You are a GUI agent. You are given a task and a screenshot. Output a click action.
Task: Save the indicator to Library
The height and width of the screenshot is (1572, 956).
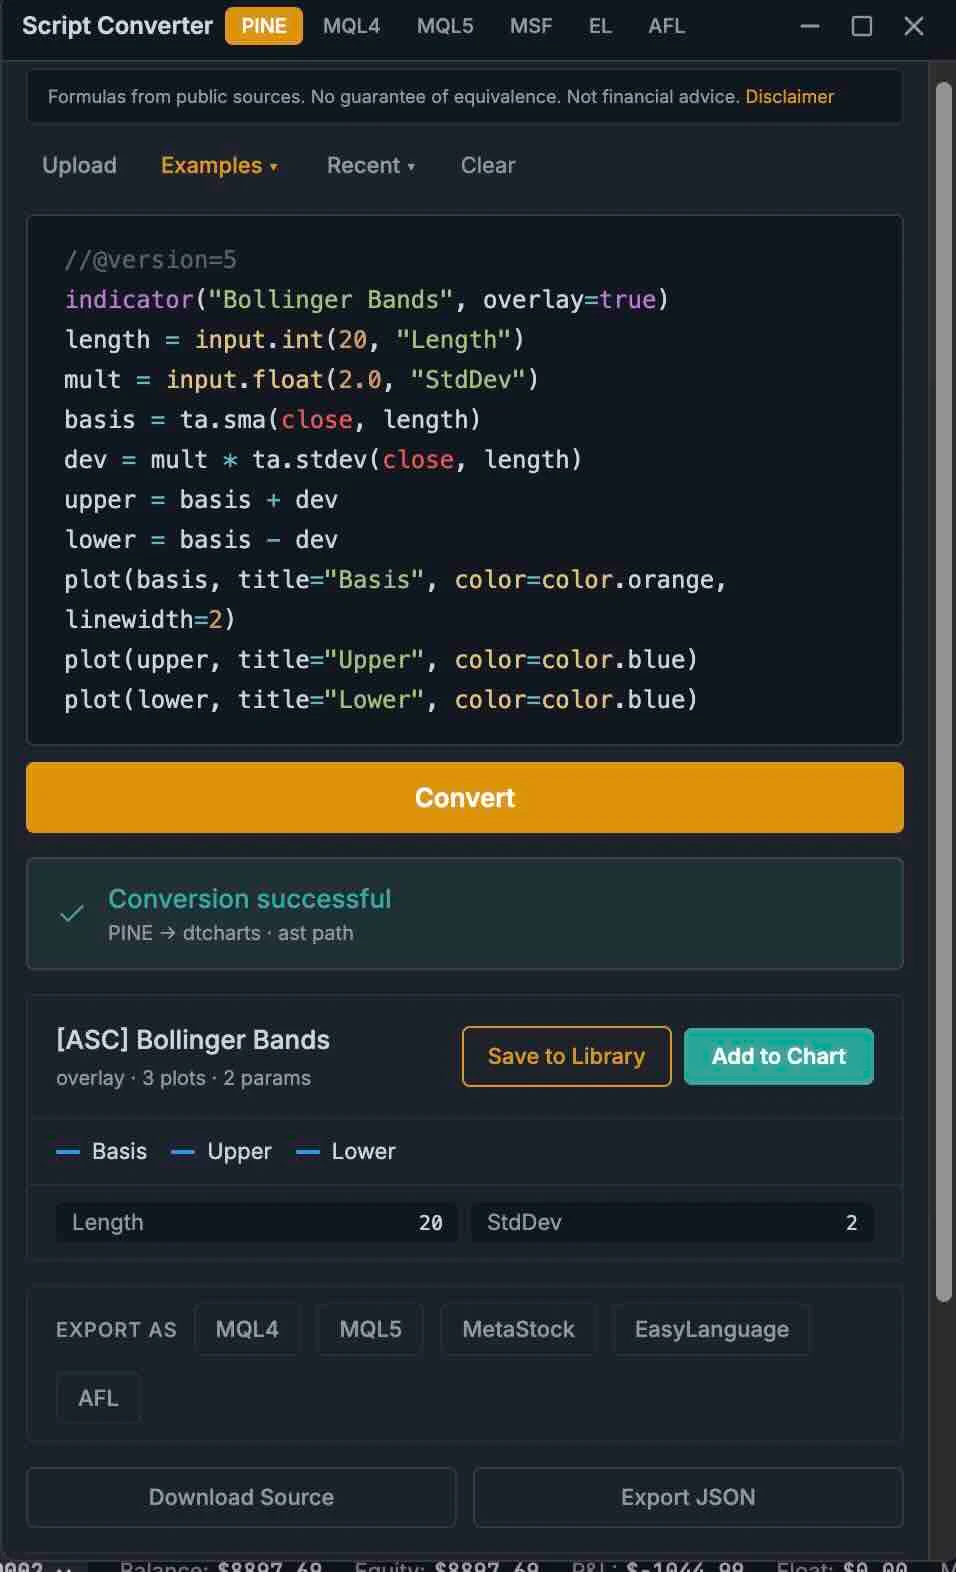tap(566, 1056)
